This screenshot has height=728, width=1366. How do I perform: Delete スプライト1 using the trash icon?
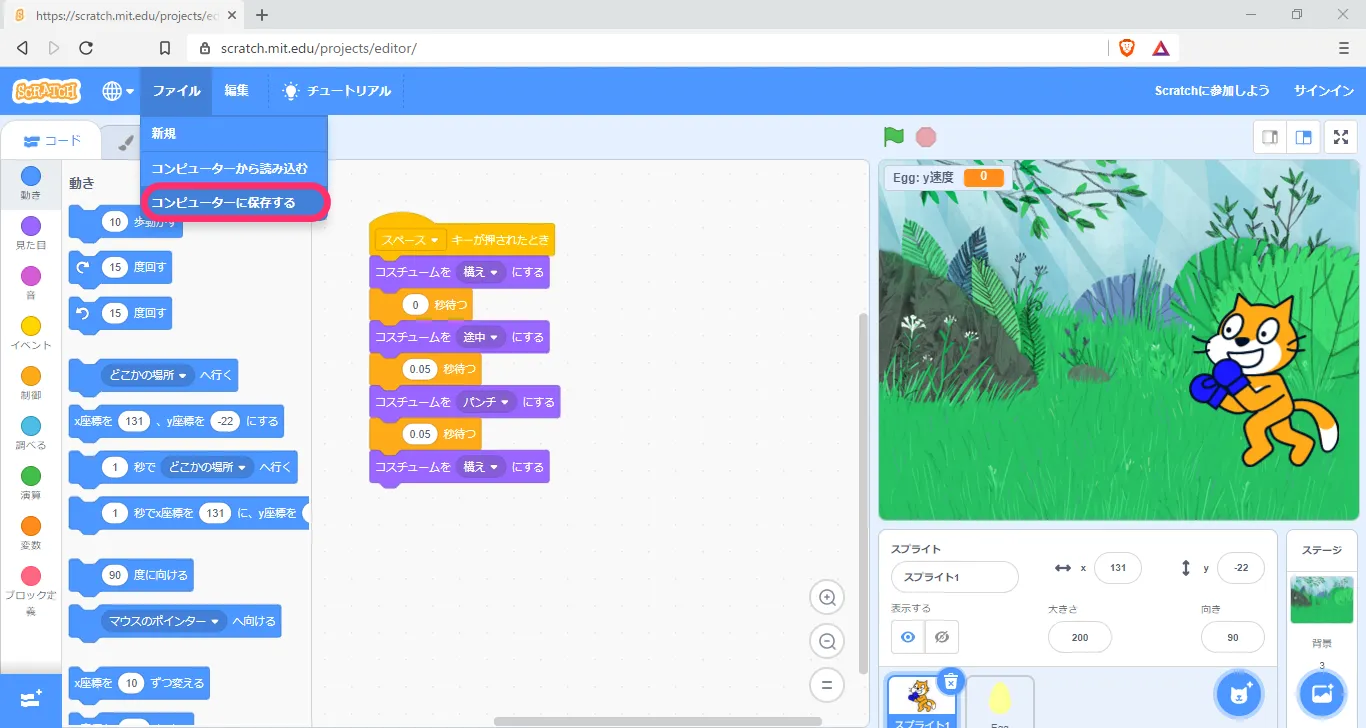pyautogui.click(x=951, y=681)
